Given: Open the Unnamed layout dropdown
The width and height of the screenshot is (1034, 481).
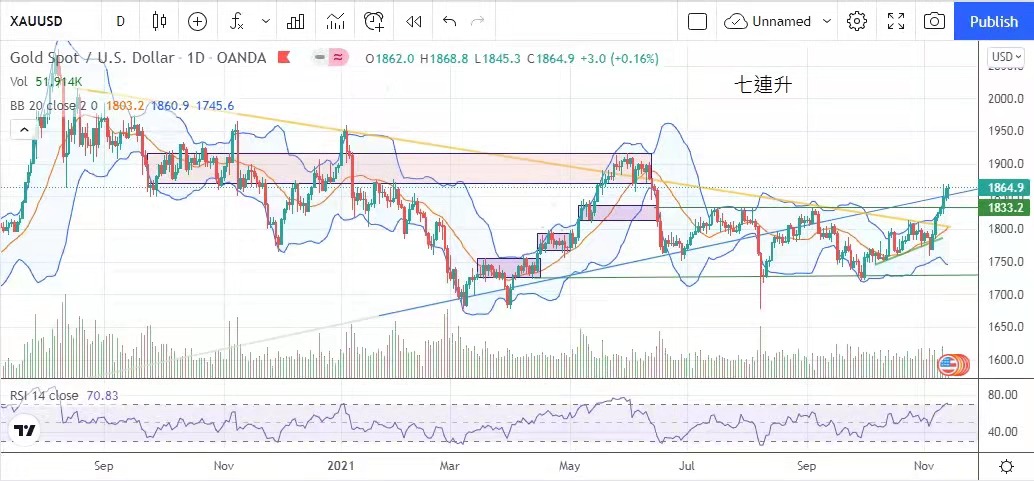Looking at the screenshot, I should [779, 21].
